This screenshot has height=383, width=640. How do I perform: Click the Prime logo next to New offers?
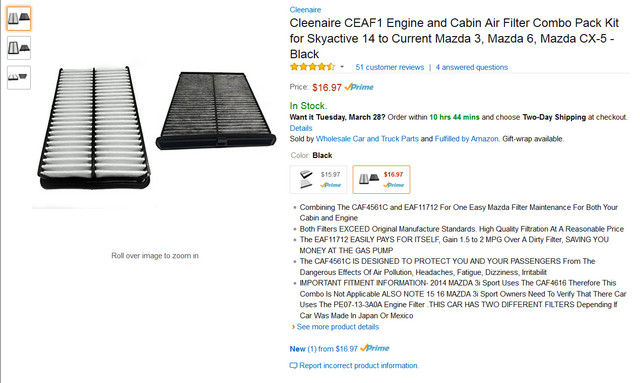[x=375, y=348]
